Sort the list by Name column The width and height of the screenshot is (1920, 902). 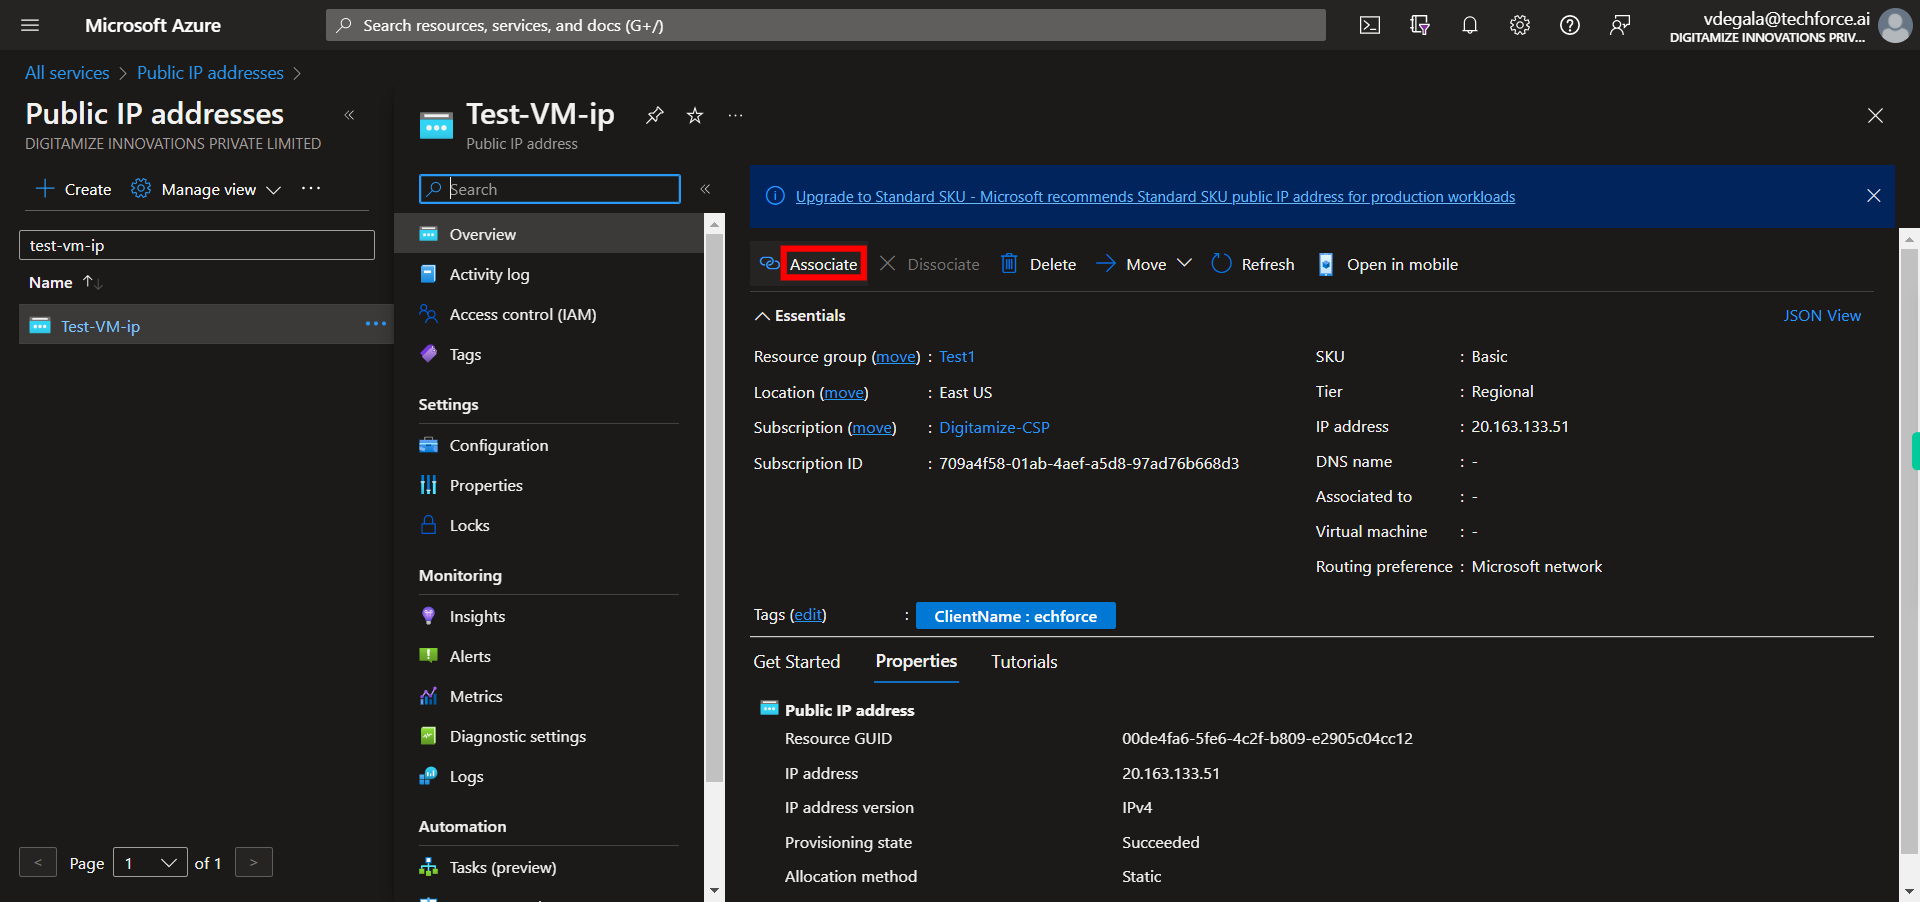pyautogui.click(x=65, y=282)
